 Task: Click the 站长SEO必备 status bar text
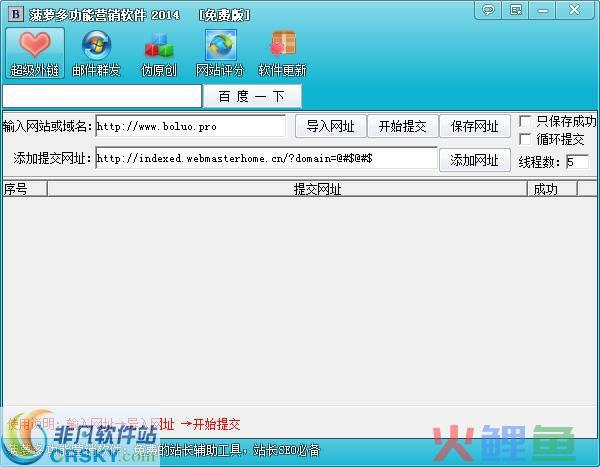286,451
